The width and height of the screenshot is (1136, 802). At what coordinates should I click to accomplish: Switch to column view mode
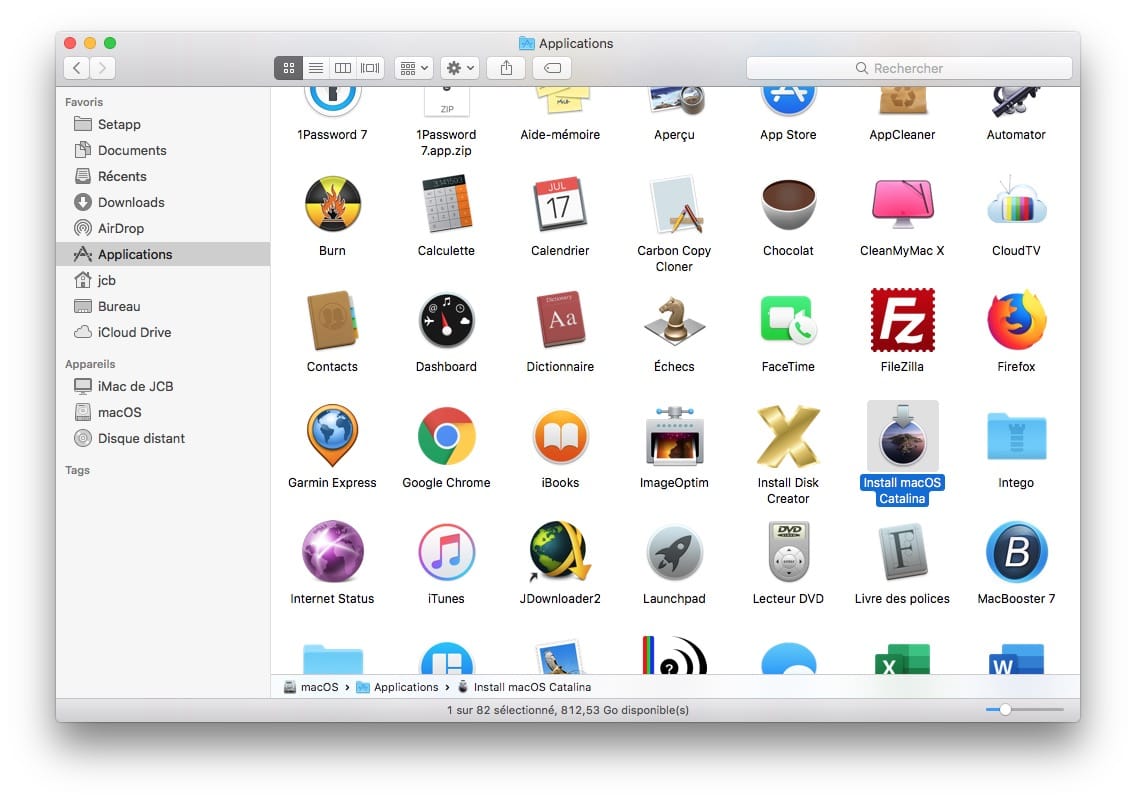pyautogui.click(x=343, y=68)
